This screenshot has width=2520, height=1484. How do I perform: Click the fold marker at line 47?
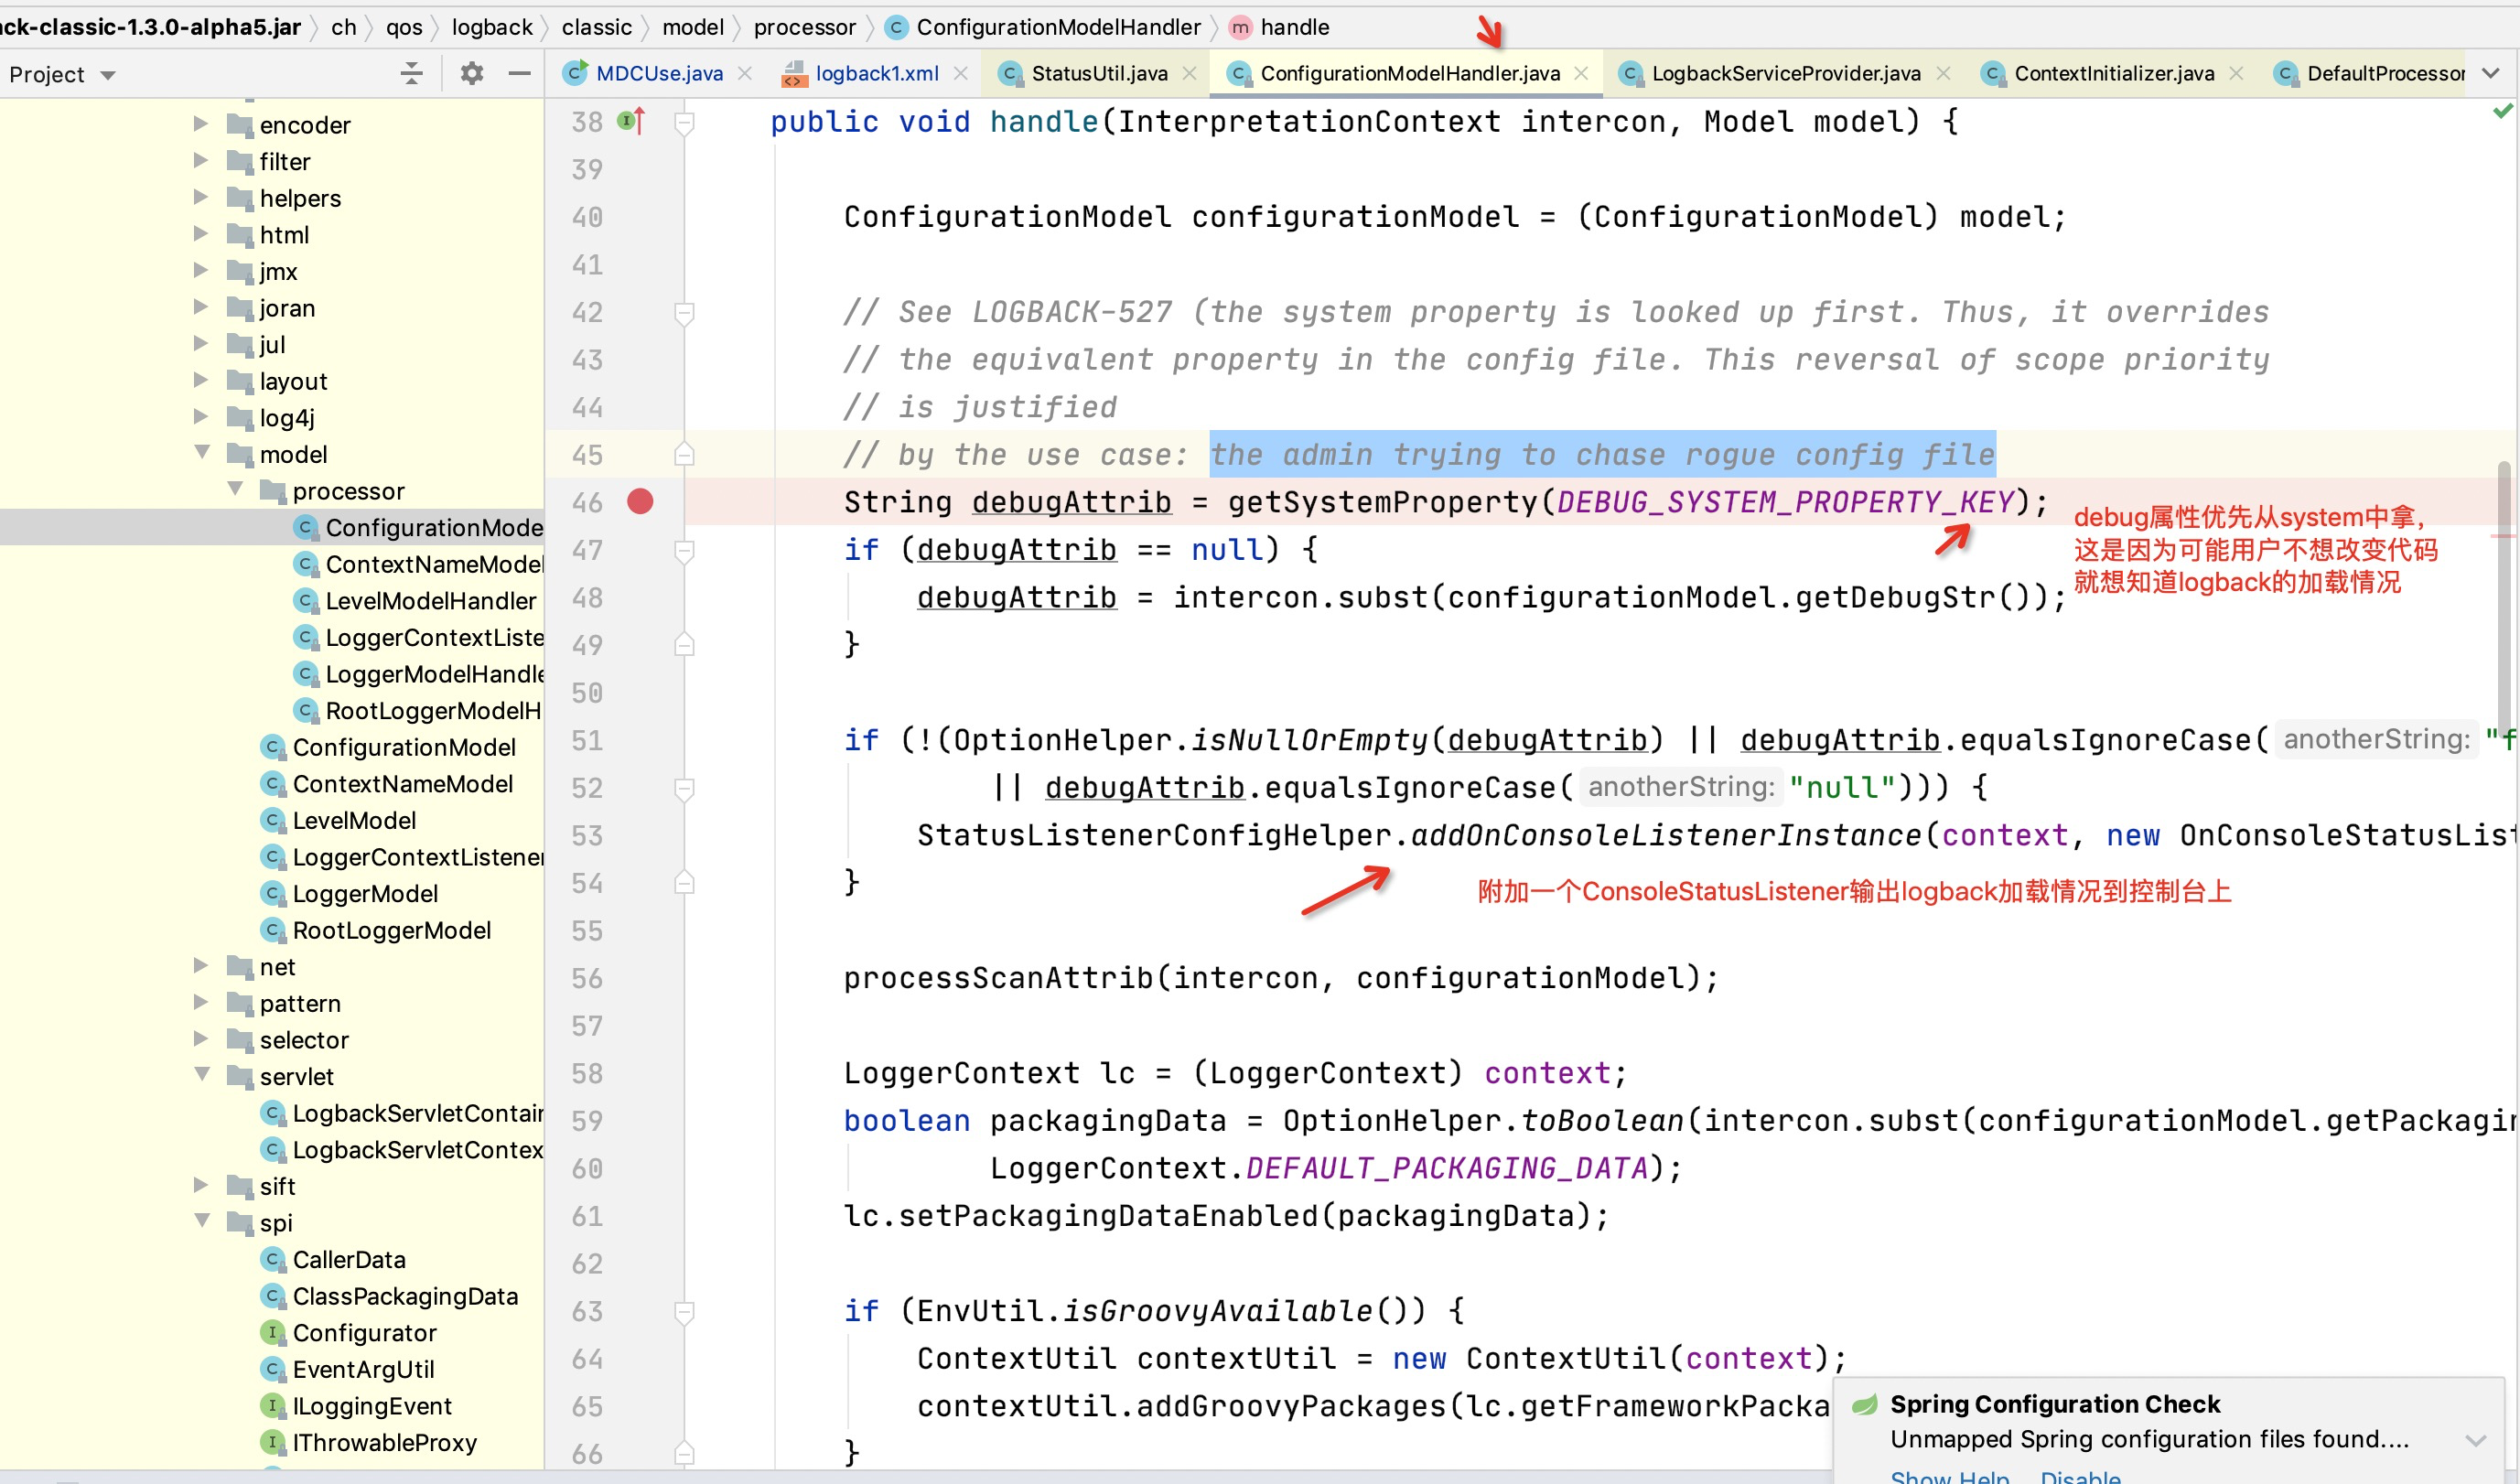coord(685,550)
